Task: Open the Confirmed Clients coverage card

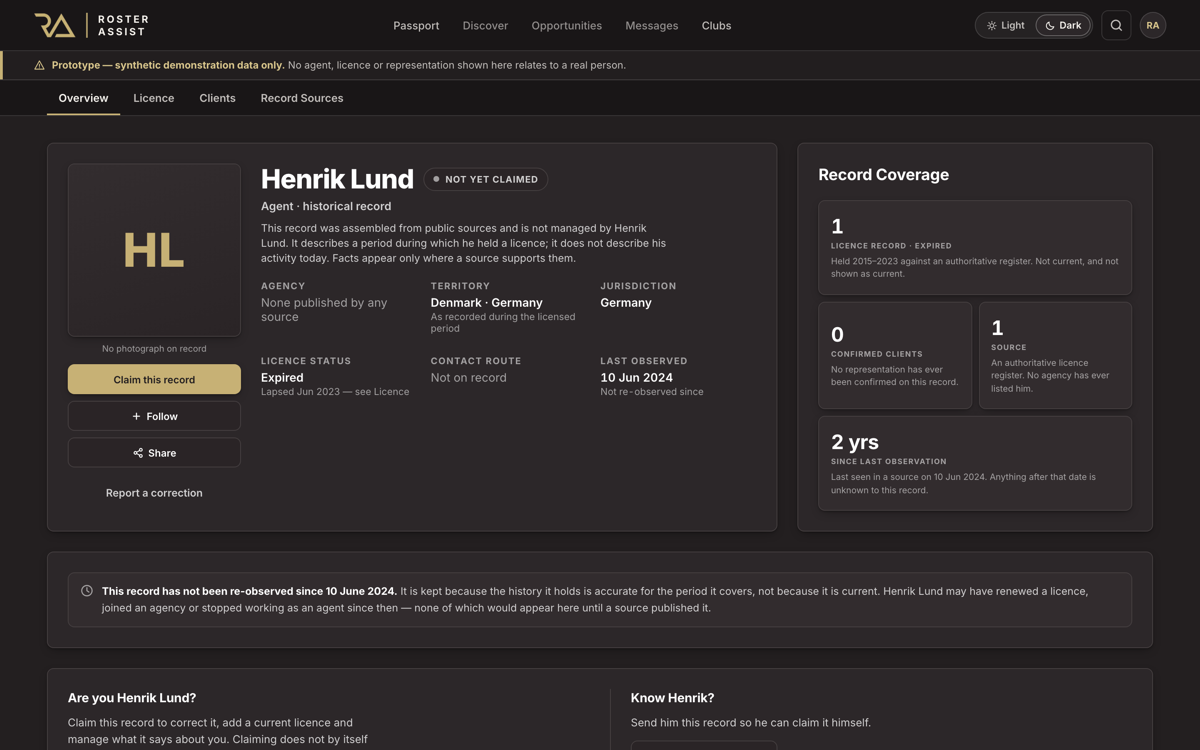Action: click(x=895, y=355)
